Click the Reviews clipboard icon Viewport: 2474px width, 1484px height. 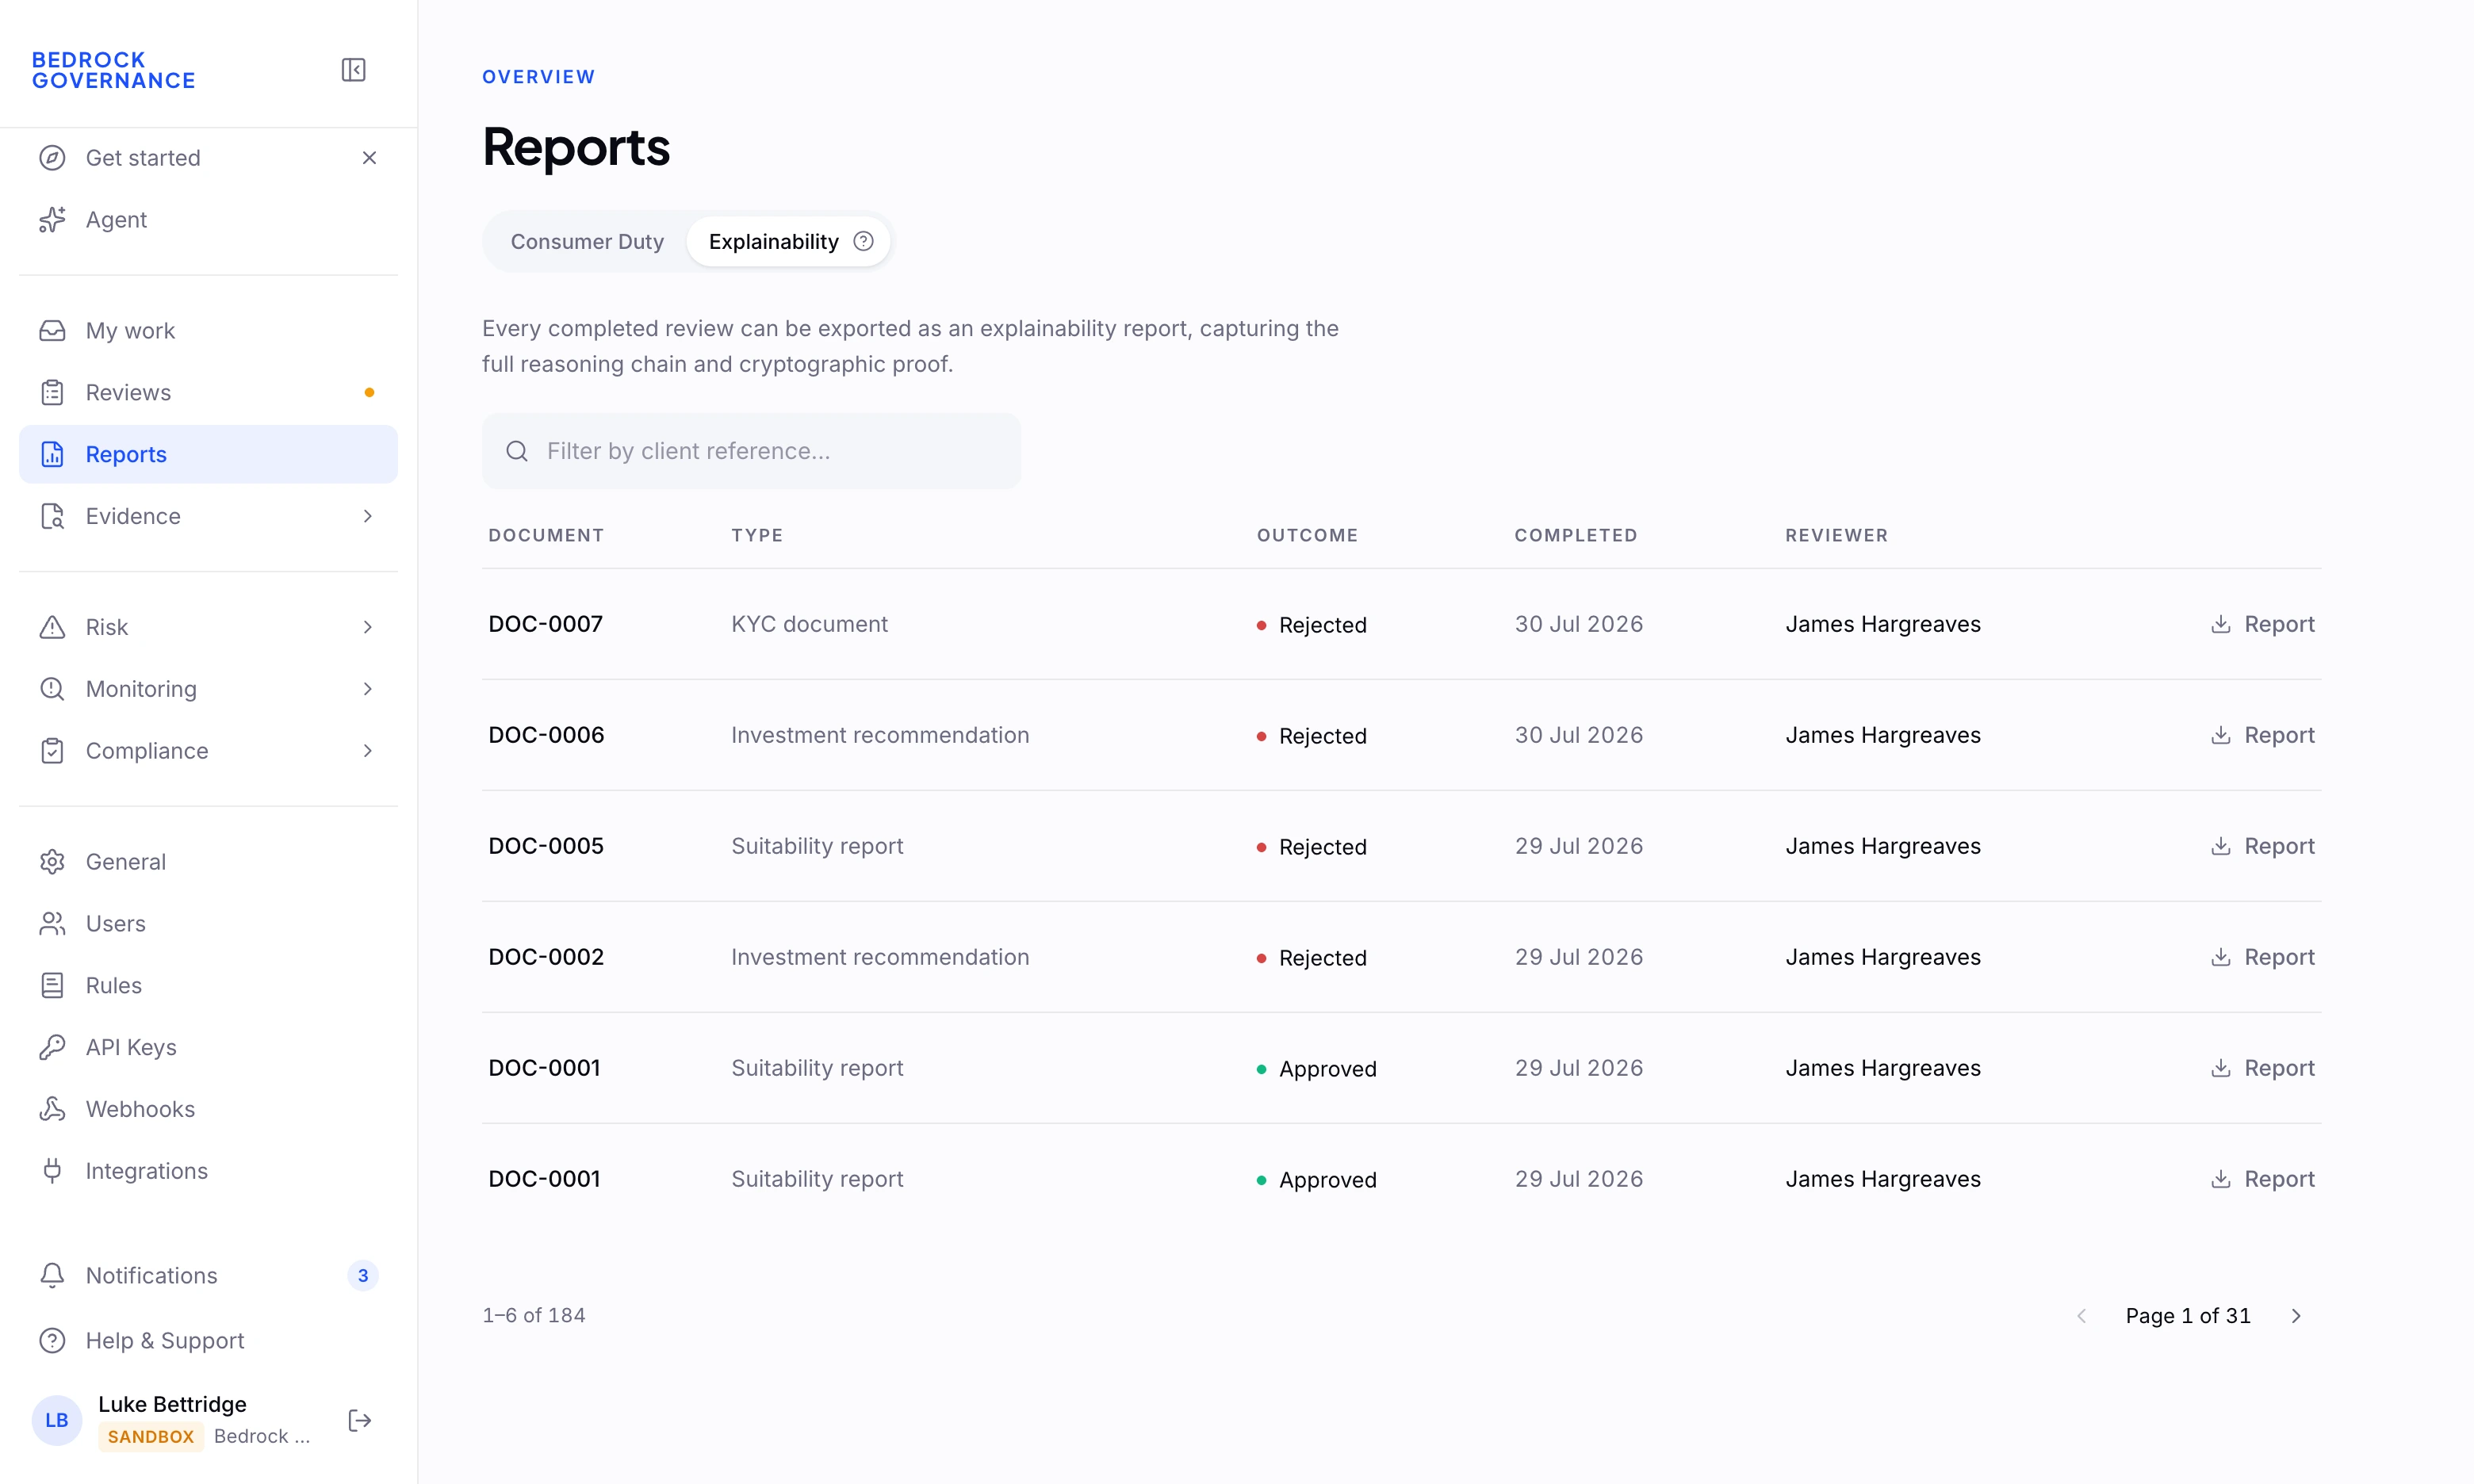52,393
